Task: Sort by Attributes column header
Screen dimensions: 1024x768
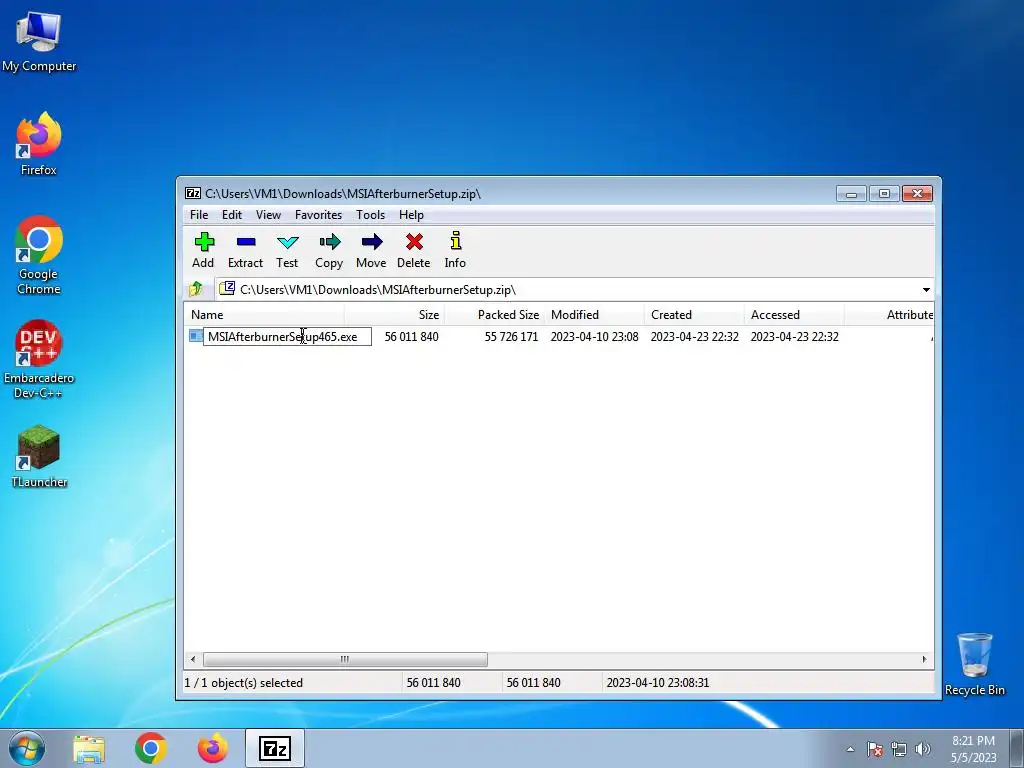Action: (x=889, y=315)
